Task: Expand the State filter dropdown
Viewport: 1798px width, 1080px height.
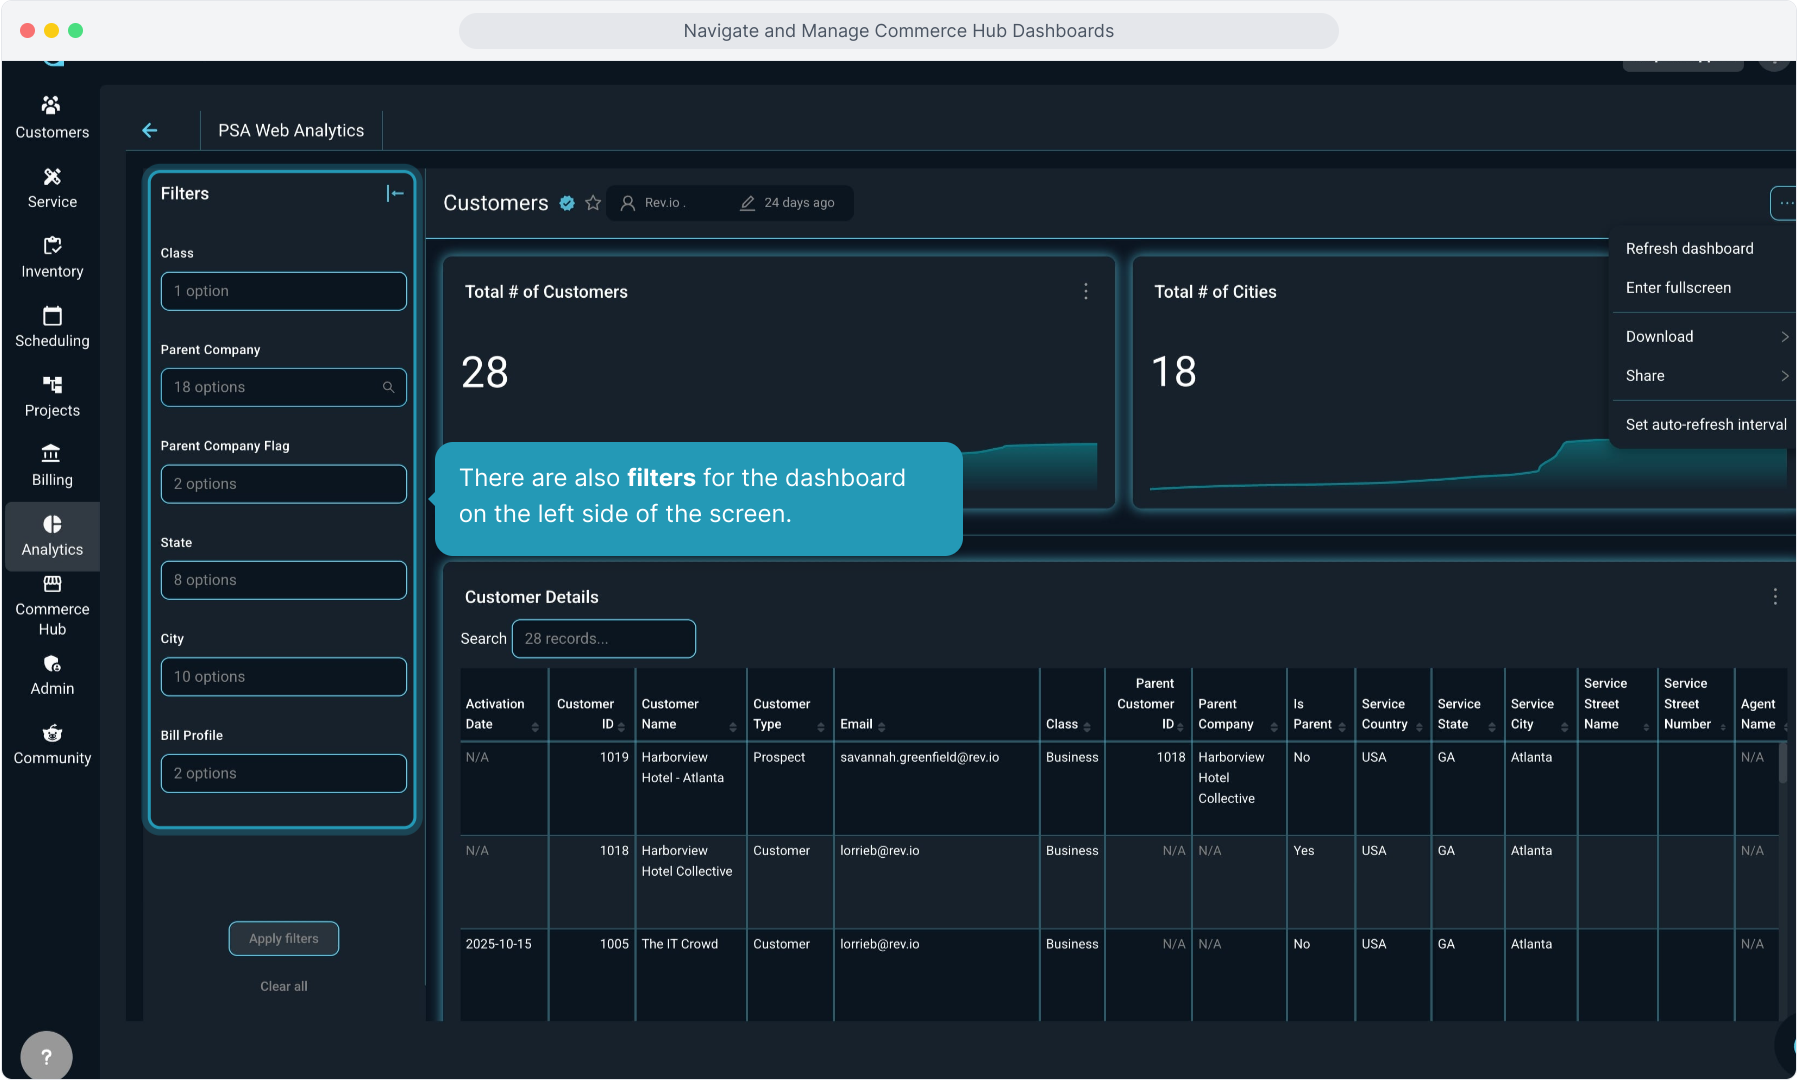Action: [283, 580]
